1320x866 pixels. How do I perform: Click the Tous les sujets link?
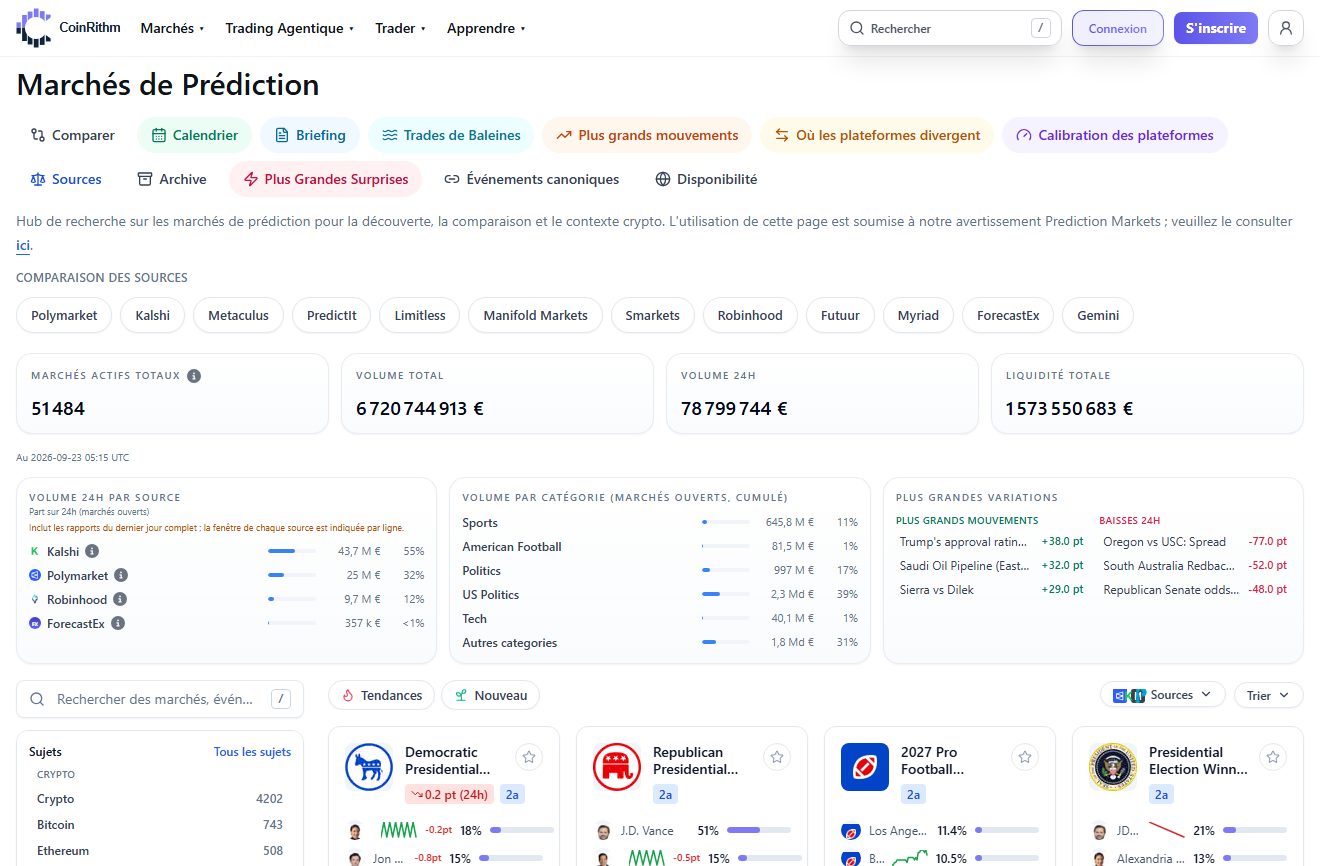pos(252,752)
